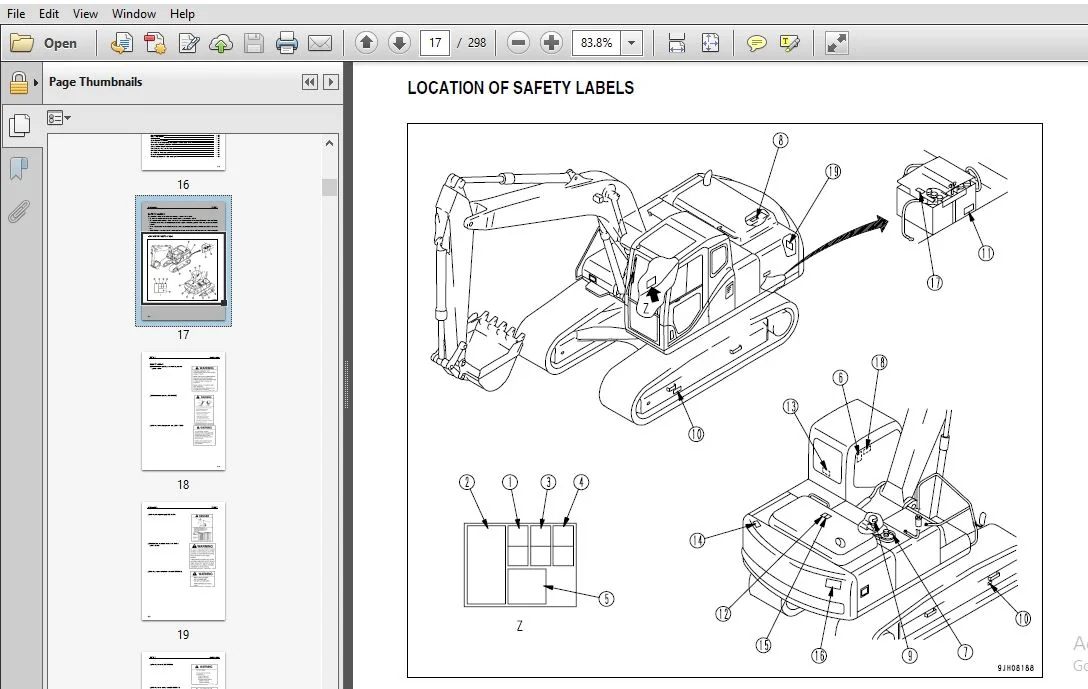Select the page 19 thumbnail
This screenshot has width=1088, height=689.
(183, 561)
